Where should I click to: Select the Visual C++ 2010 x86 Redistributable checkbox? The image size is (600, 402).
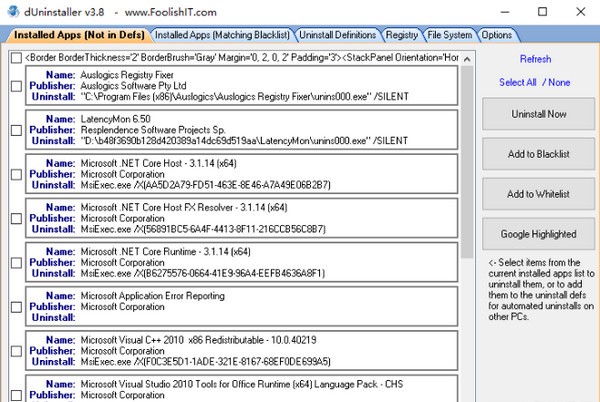point(15,350)
